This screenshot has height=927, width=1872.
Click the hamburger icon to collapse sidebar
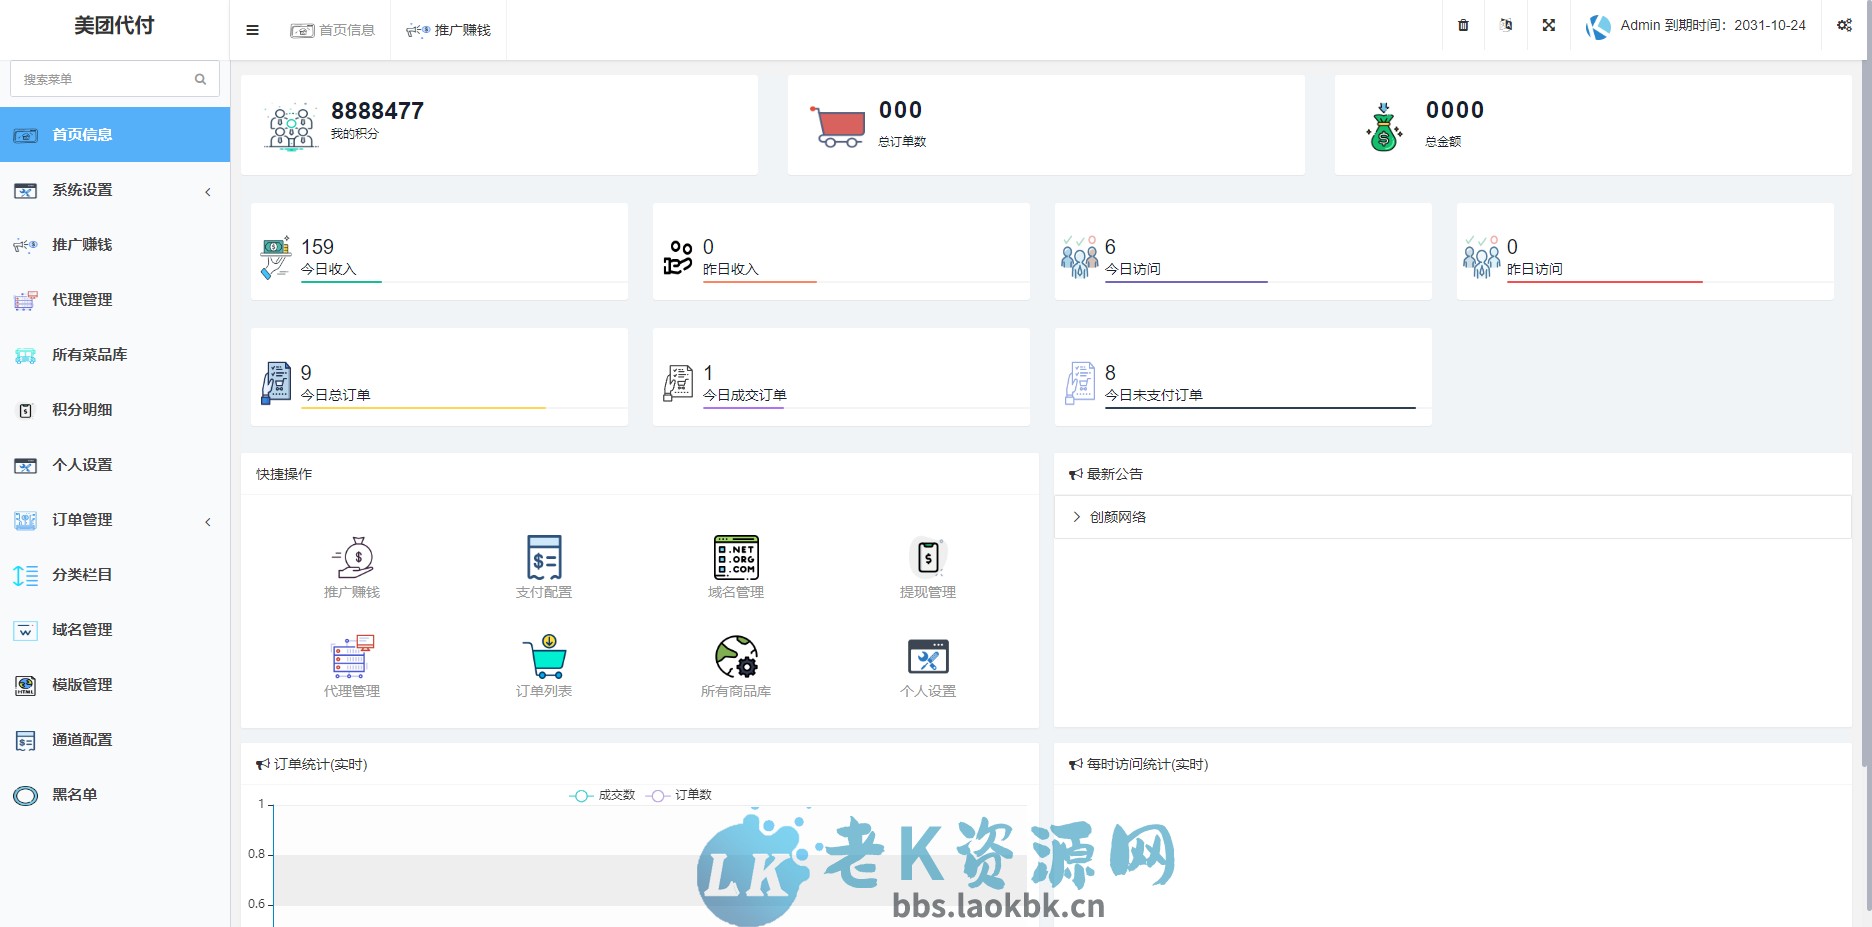(x=252, y=29)
